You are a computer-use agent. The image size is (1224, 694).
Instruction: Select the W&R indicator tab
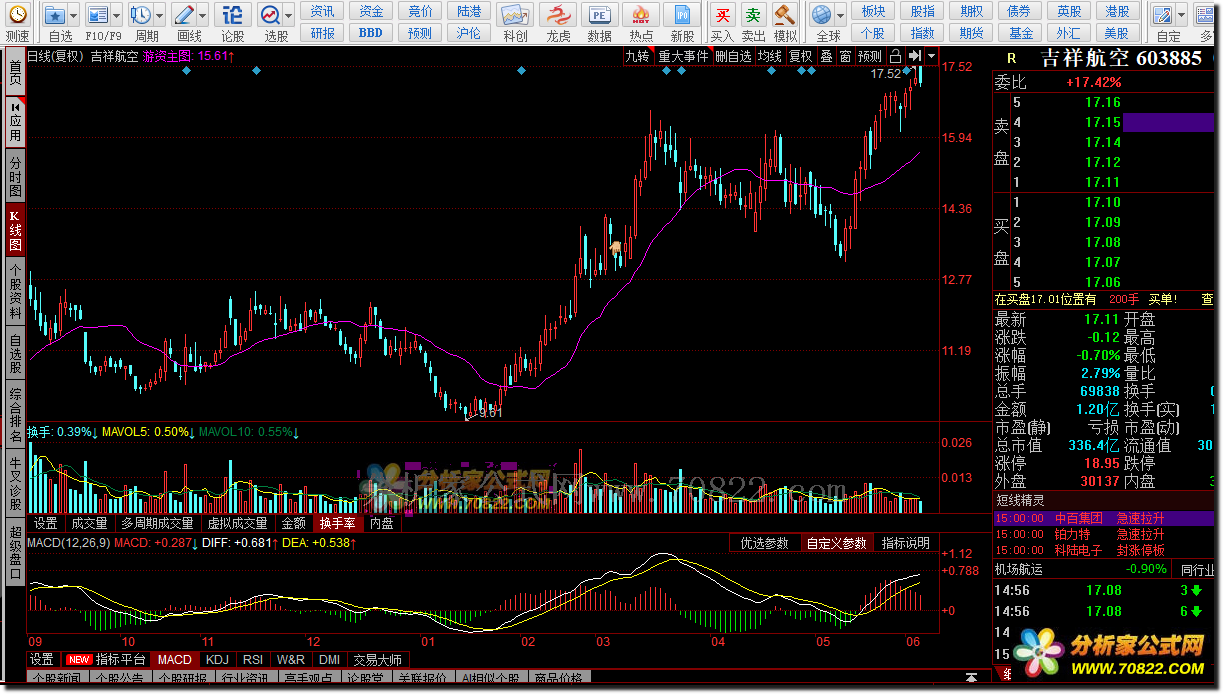click(291, 660)
